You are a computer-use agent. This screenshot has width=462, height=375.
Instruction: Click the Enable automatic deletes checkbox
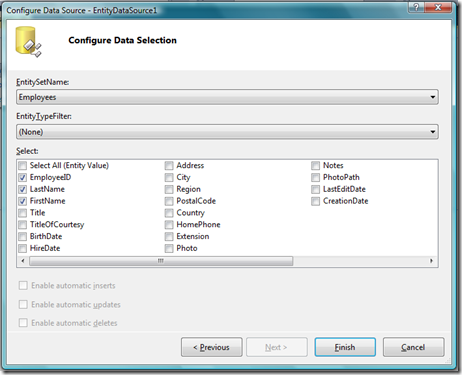click(x=23, y=323)
